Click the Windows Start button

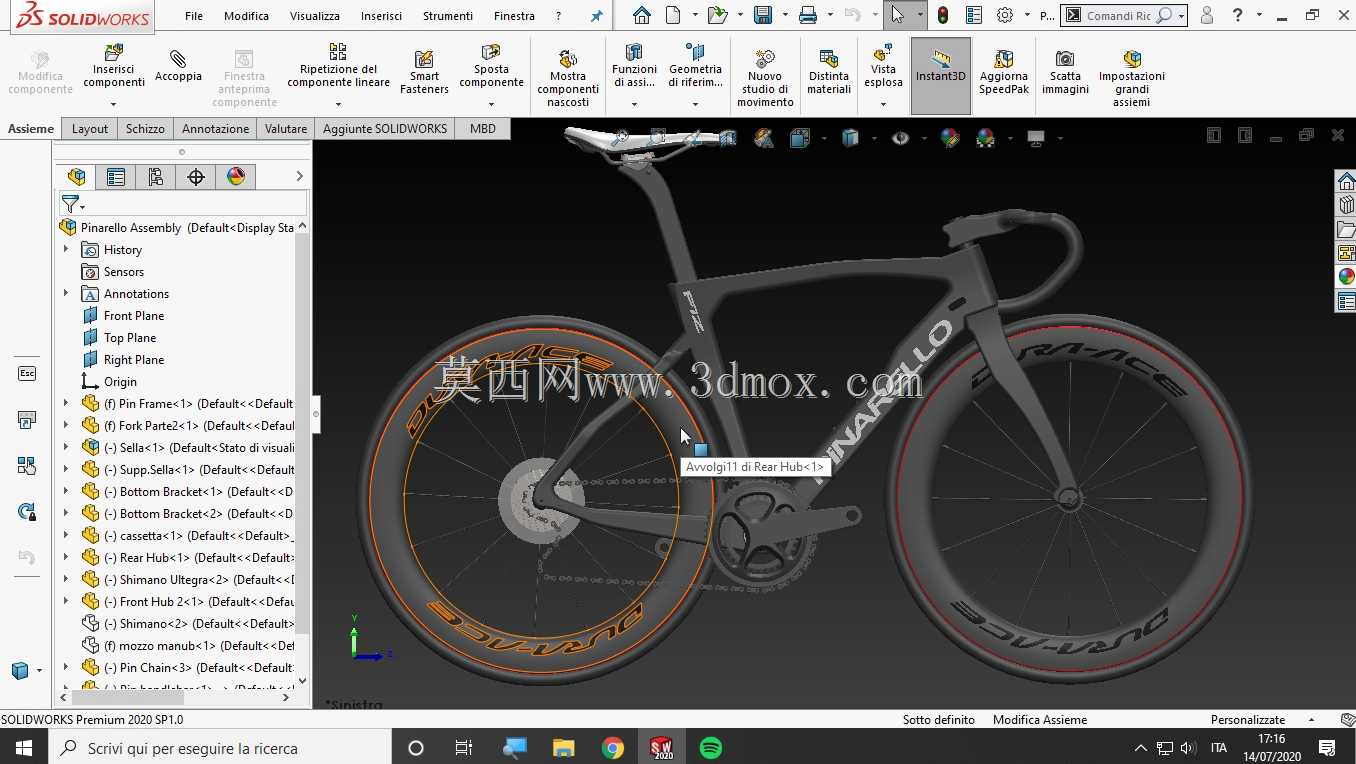(24, 748)
